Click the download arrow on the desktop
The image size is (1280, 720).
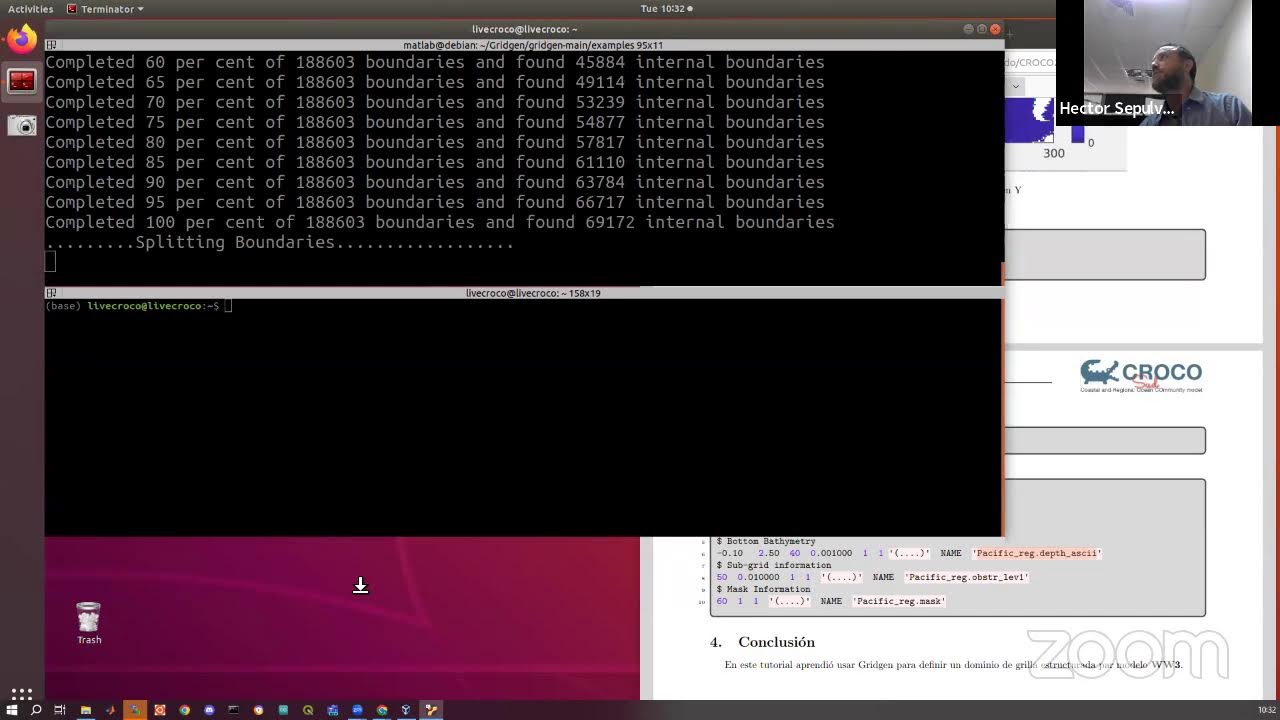[360, 585]
